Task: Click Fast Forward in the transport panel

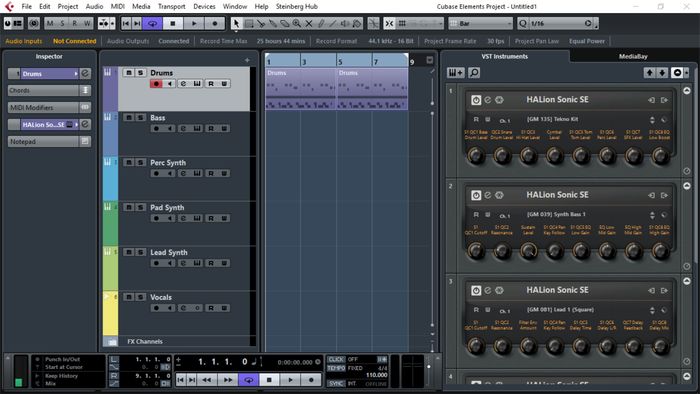Action: [x=228, y=380]
